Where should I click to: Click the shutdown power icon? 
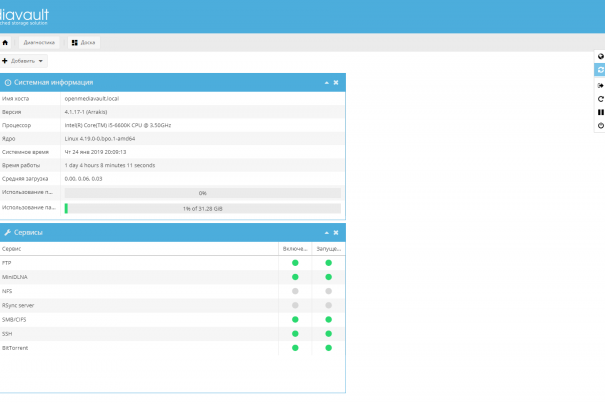tap(600, 126)
